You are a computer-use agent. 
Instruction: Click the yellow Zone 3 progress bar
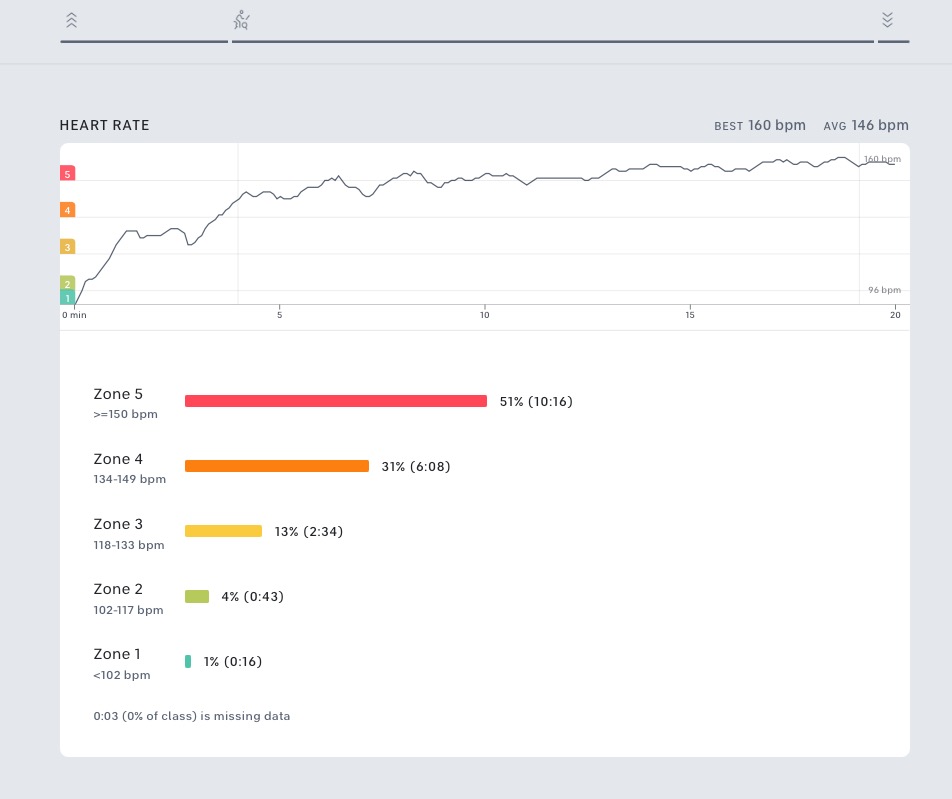tap(223, 531)
